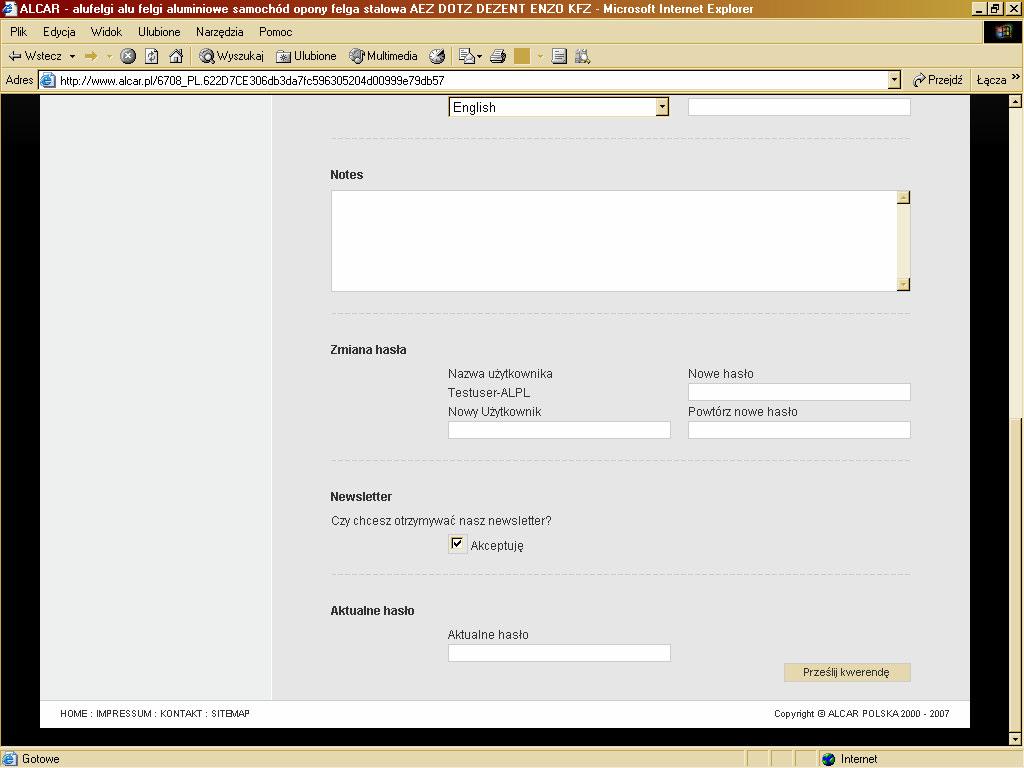Refresh the page with the reload icon

(x=152, y=56)
